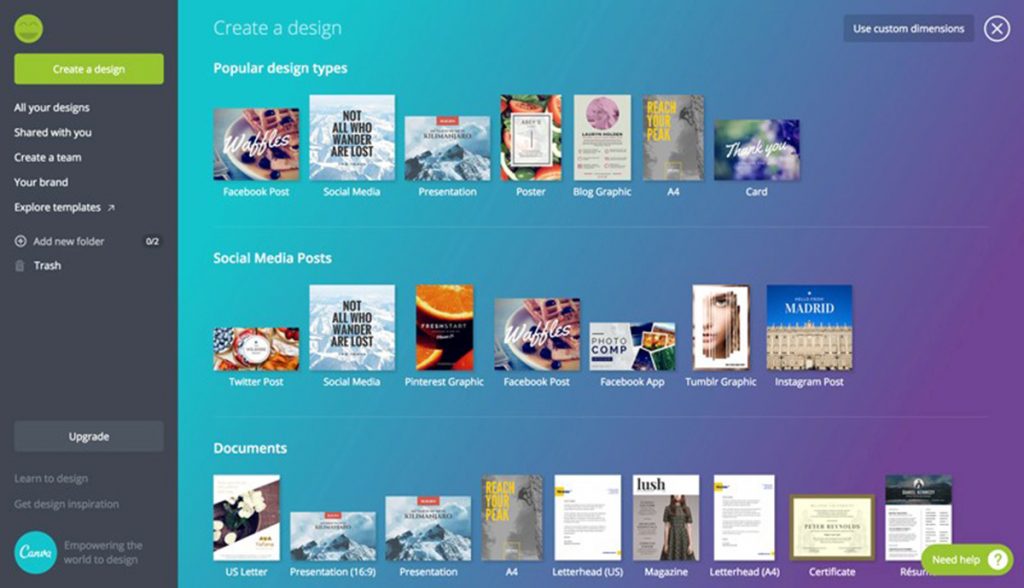Click Use custom dimensions button
1024x588 pixels.
908,29
